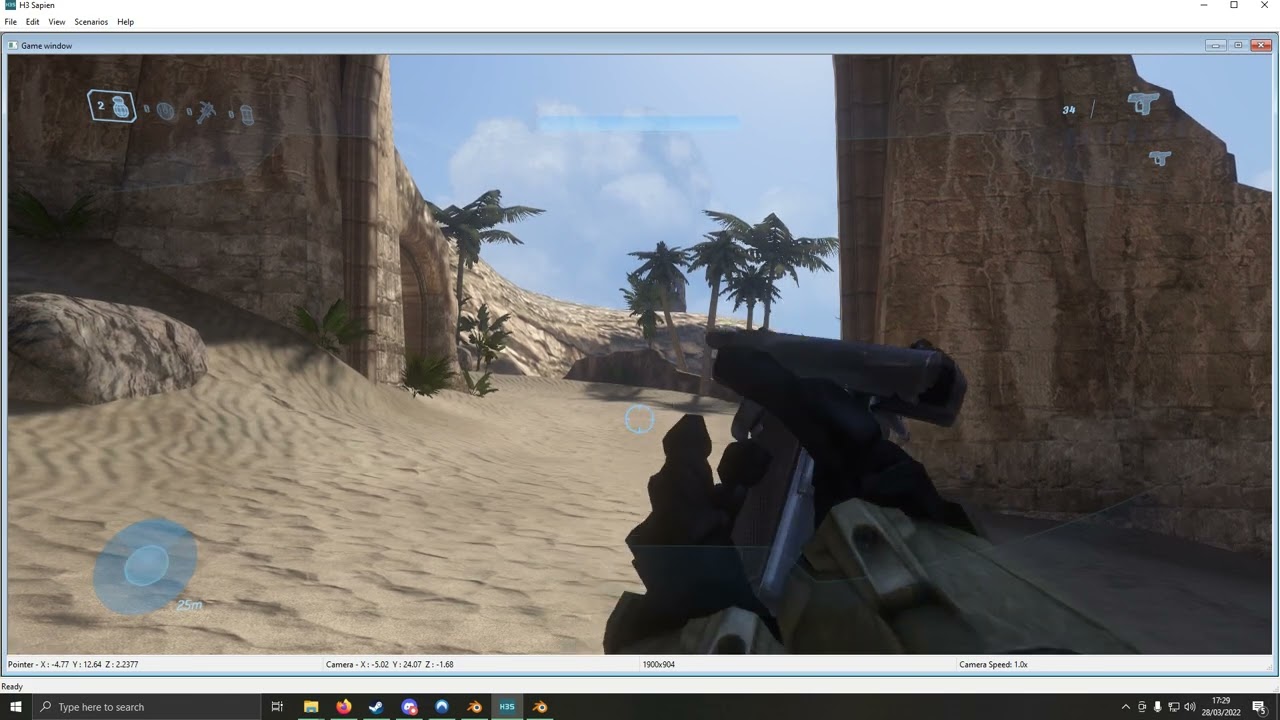
Task: Click the H3 Sapien title bar app icon
Action: [x=10, y=6]
